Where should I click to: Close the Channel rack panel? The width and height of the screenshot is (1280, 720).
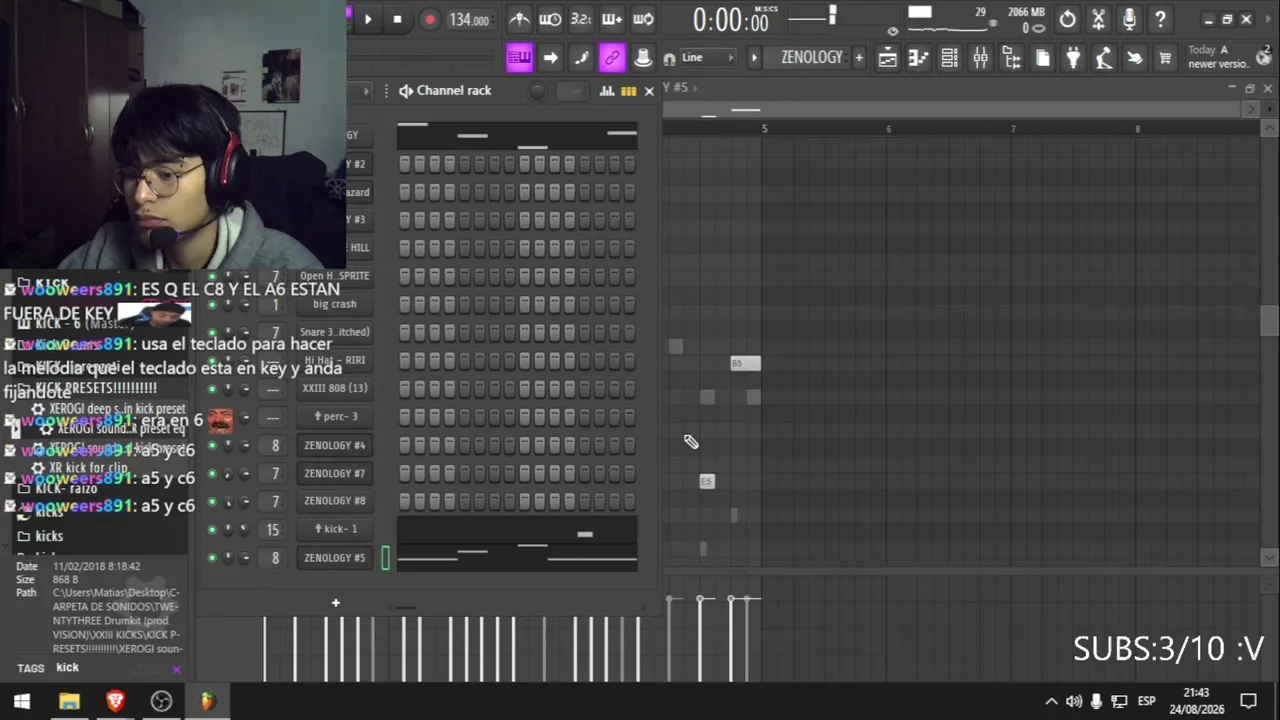tap(649, 91)
